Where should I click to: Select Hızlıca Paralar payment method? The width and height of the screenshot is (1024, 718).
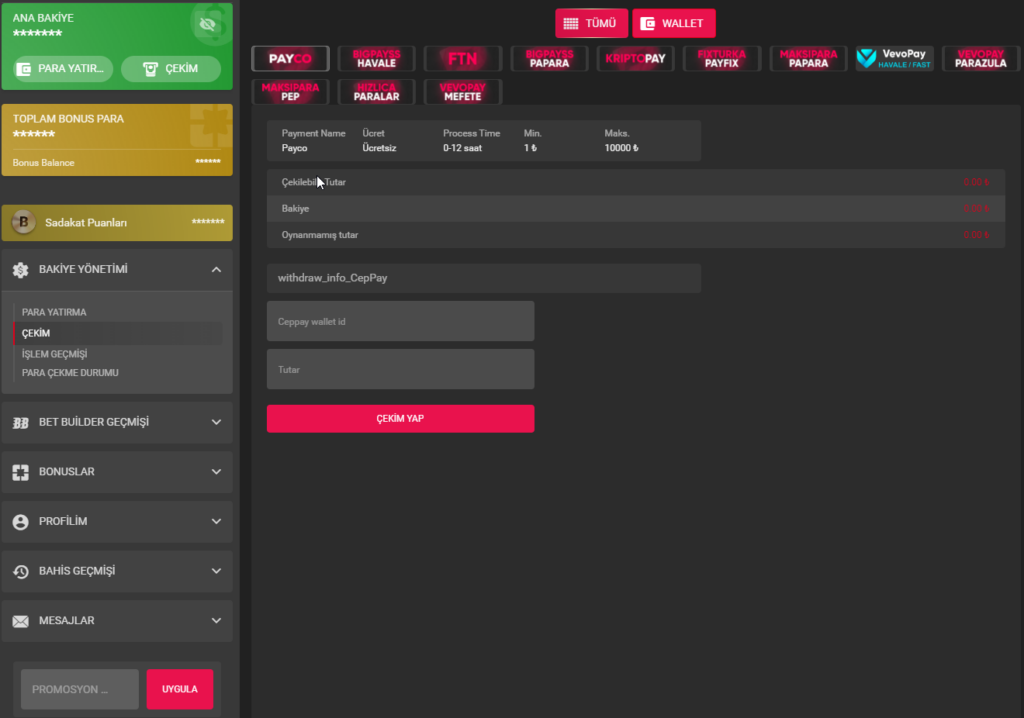tap(376, 92)
